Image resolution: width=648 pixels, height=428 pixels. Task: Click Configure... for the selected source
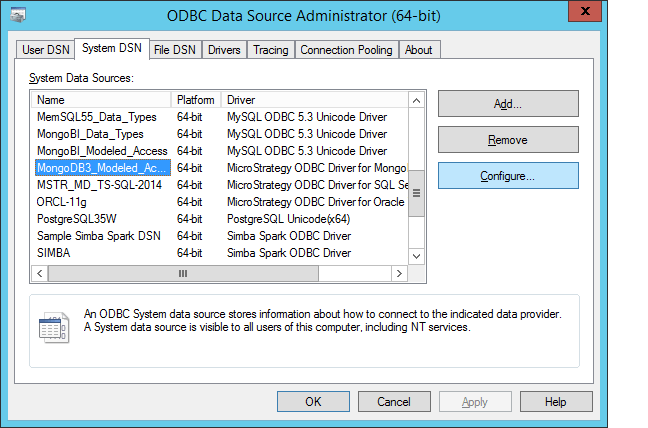(508, 176)
